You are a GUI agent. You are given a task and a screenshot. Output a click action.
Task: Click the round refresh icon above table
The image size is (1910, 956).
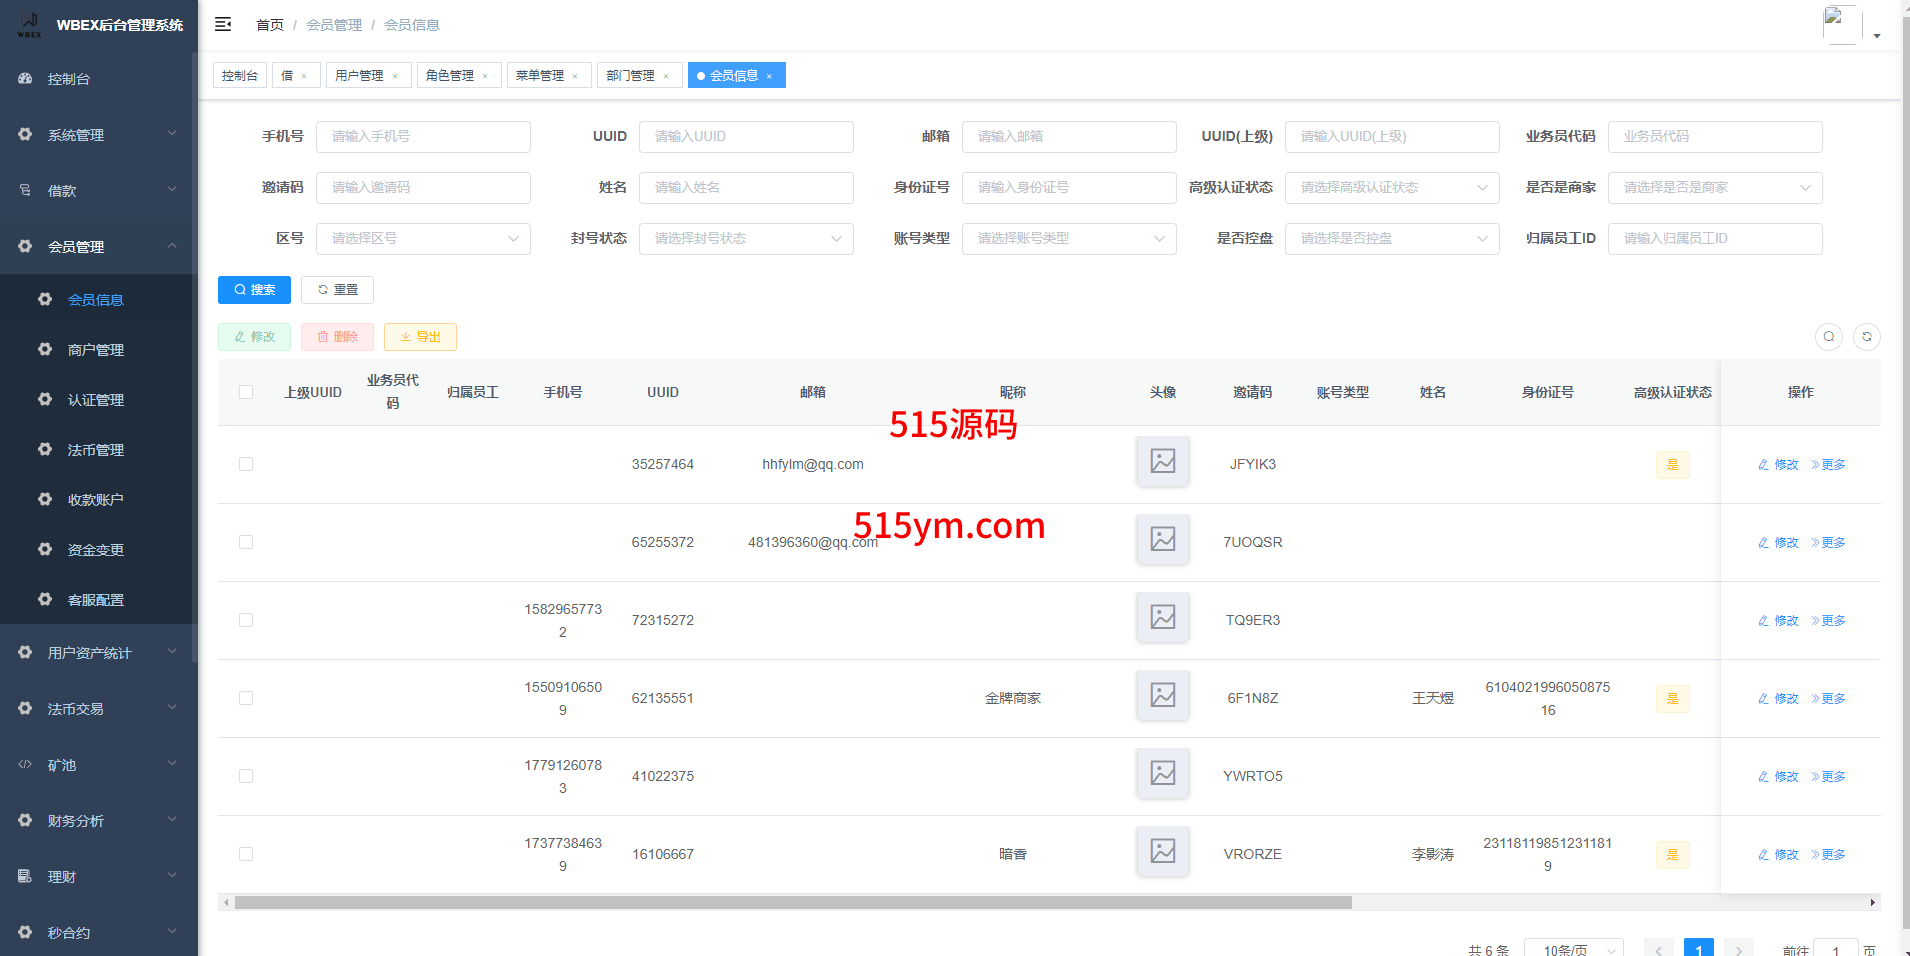click(1866, 337)
